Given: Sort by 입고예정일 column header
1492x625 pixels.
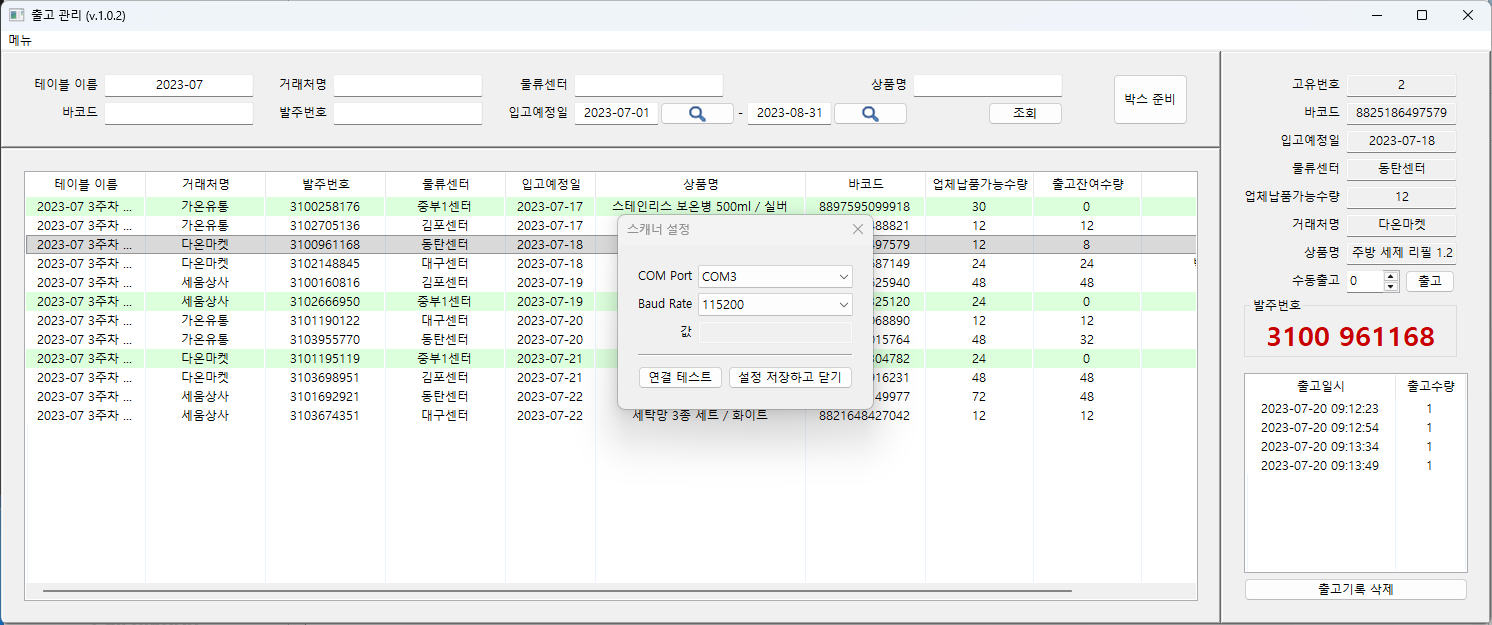Looking at the screenshot, I should 551,185.
